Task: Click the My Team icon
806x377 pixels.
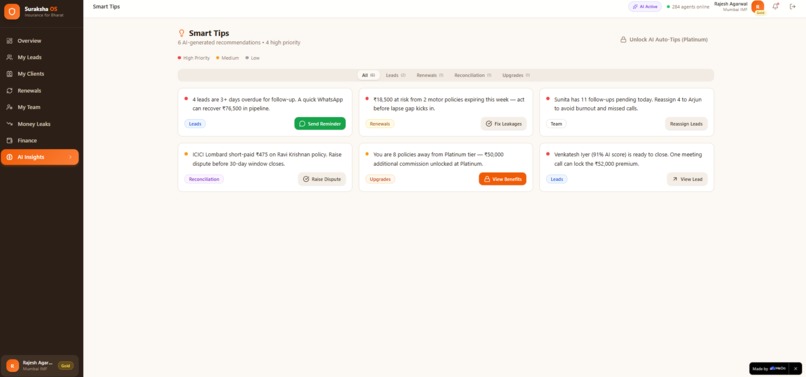Action: [9, 107]
